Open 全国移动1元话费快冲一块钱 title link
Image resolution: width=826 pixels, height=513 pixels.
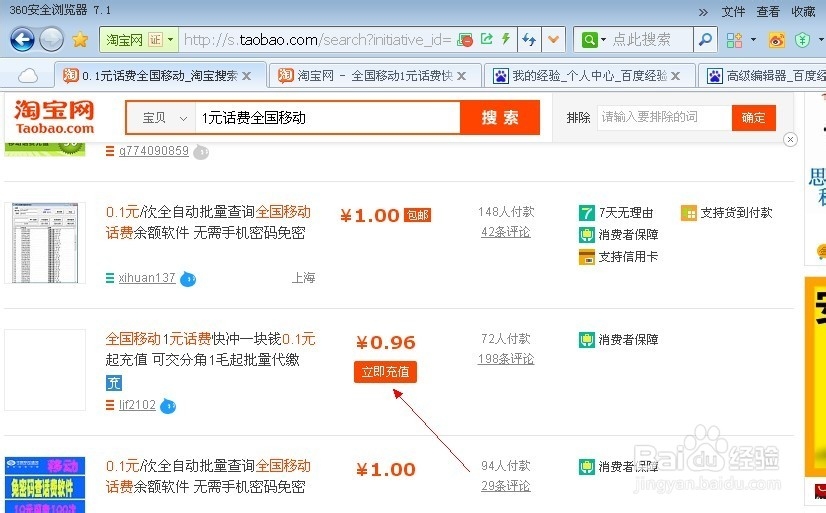point(210,349)
